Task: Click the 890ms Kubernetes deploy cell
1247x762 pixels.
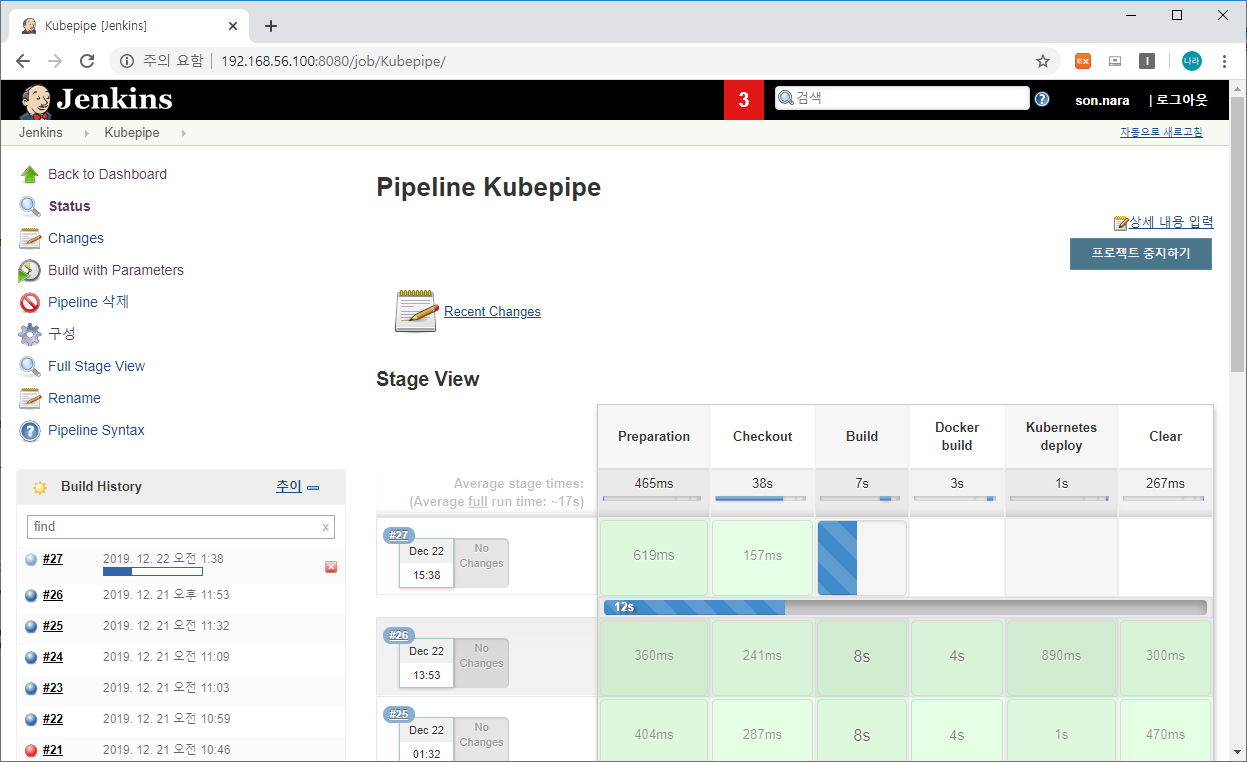Action: [1061, 656]
